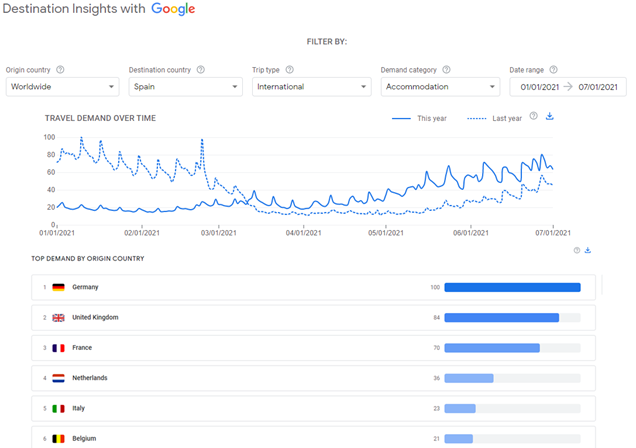
Task: Click the 04/01/2021 axis label on chart
Action: coord(303,233)
